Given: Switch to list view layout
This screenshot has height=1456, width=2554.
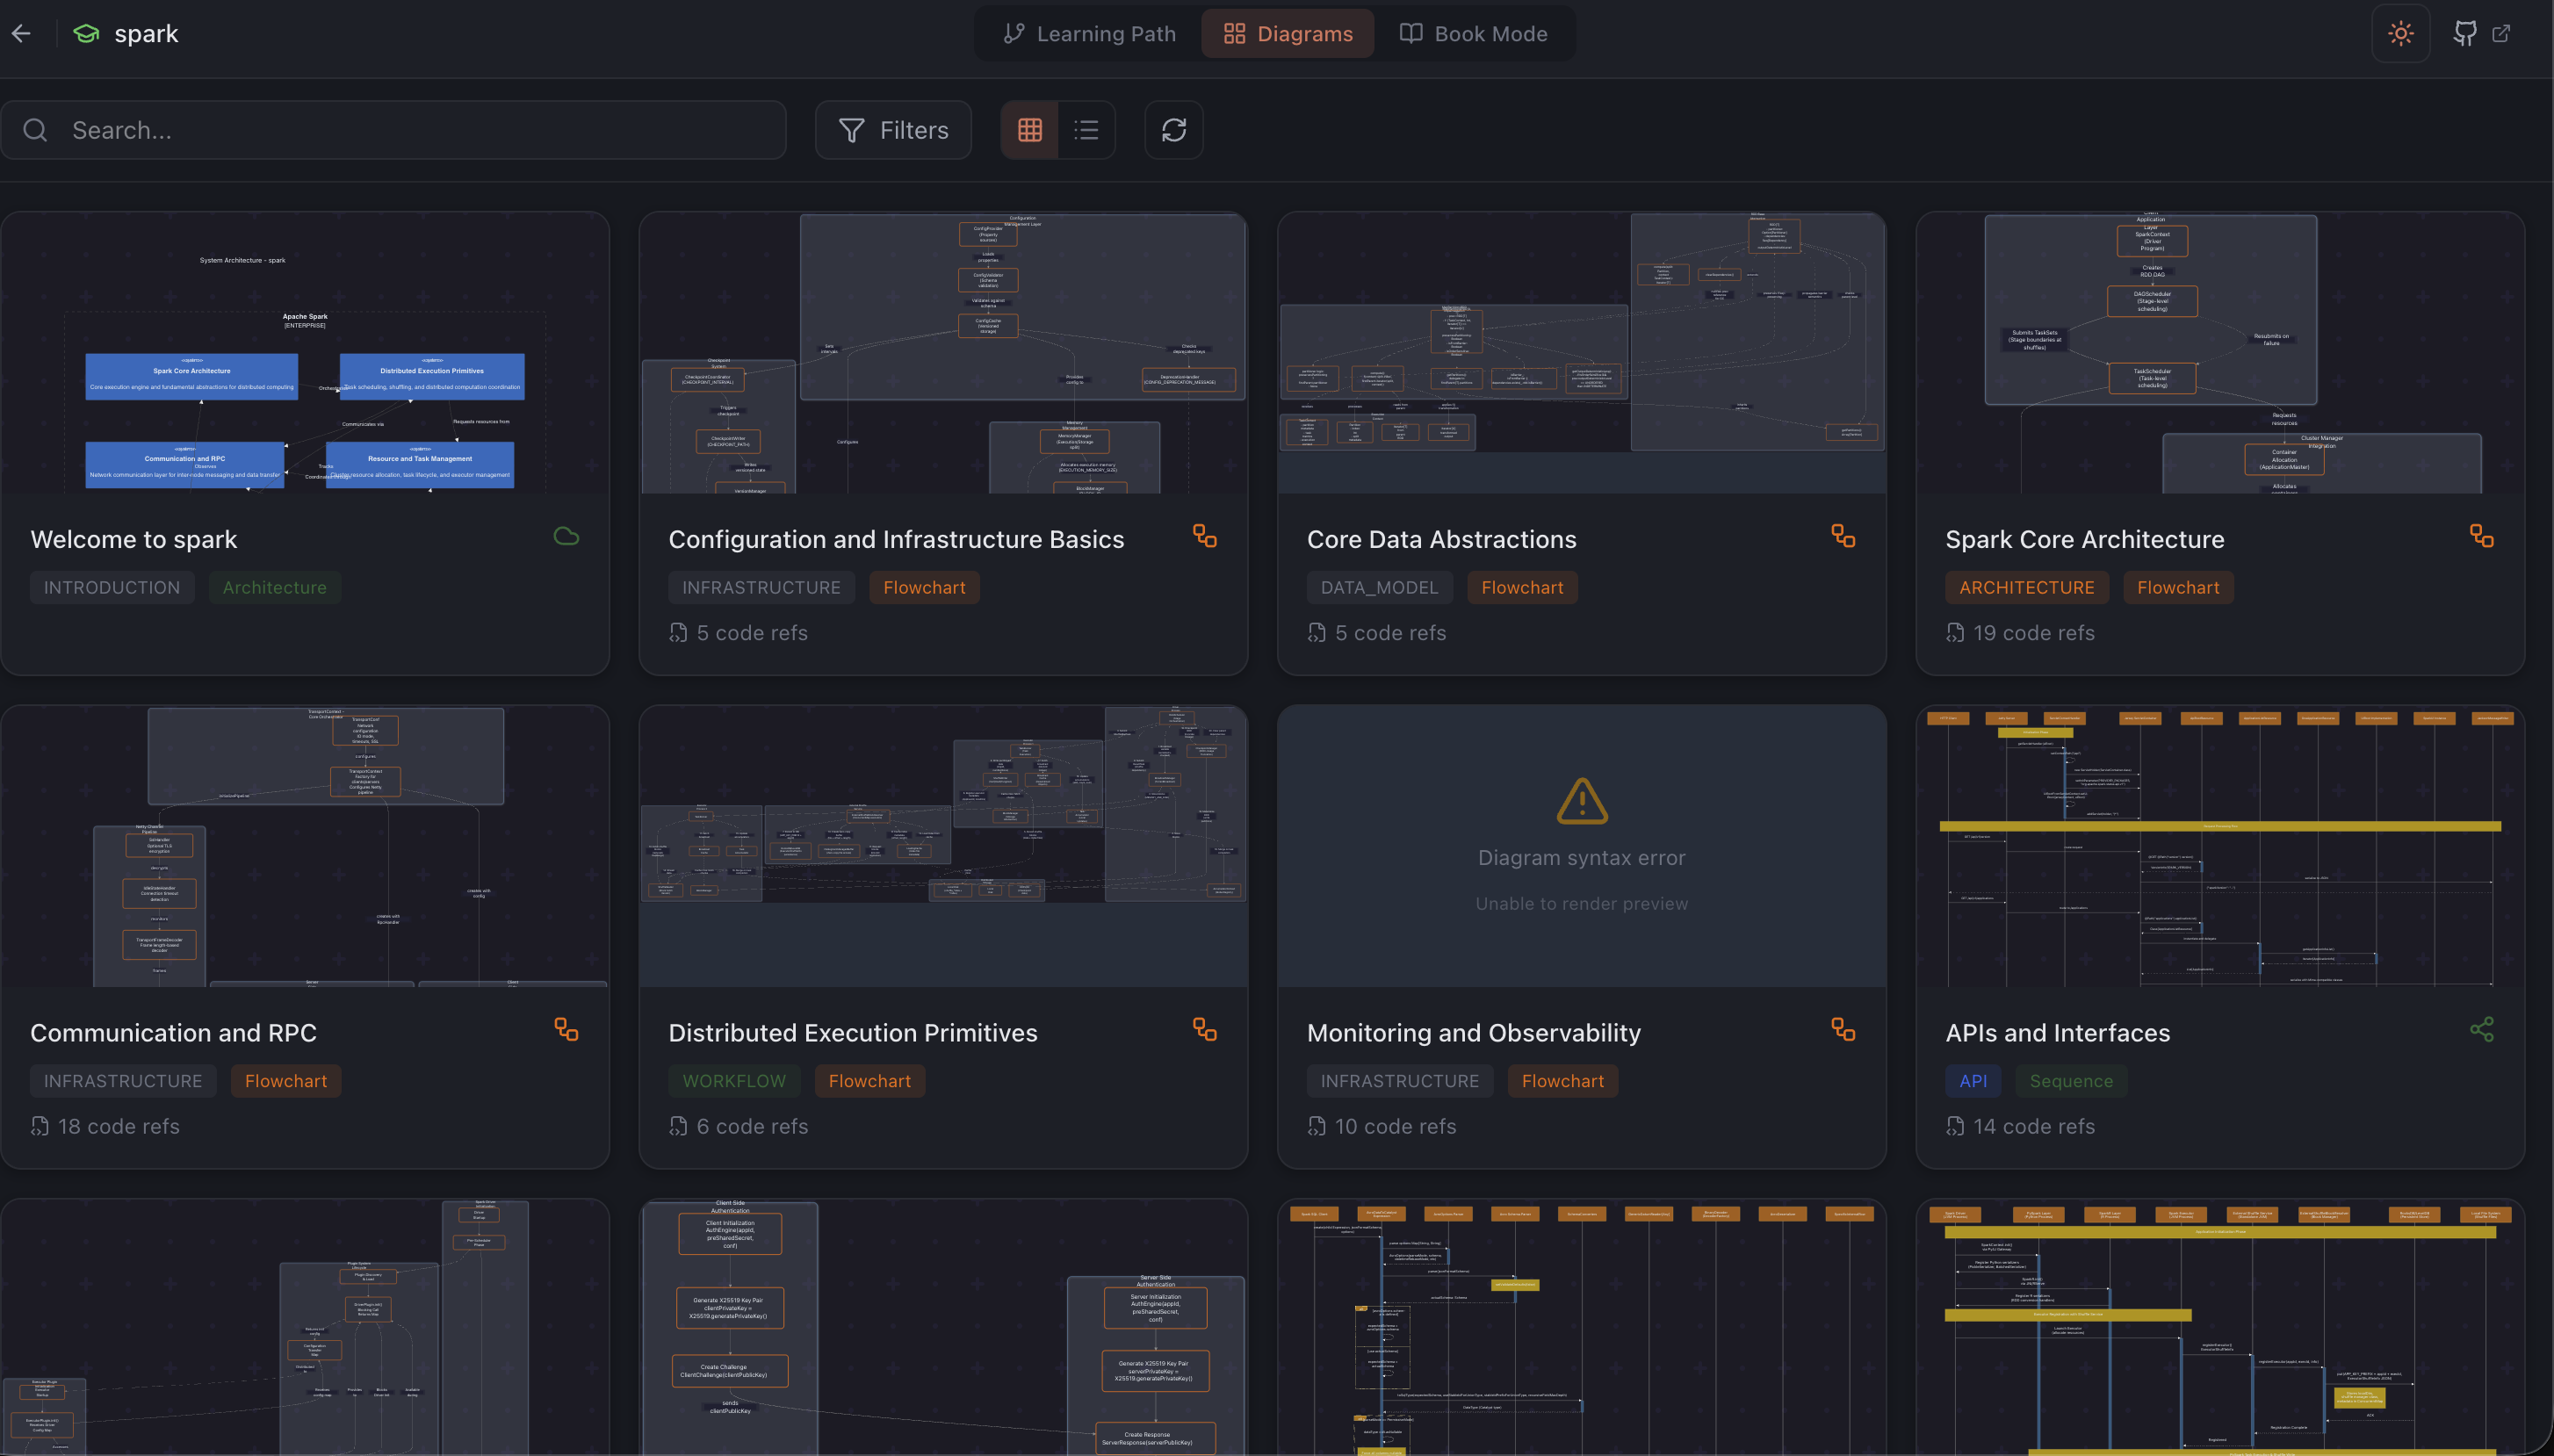Looking at the screenshot, I should 1086,130.
